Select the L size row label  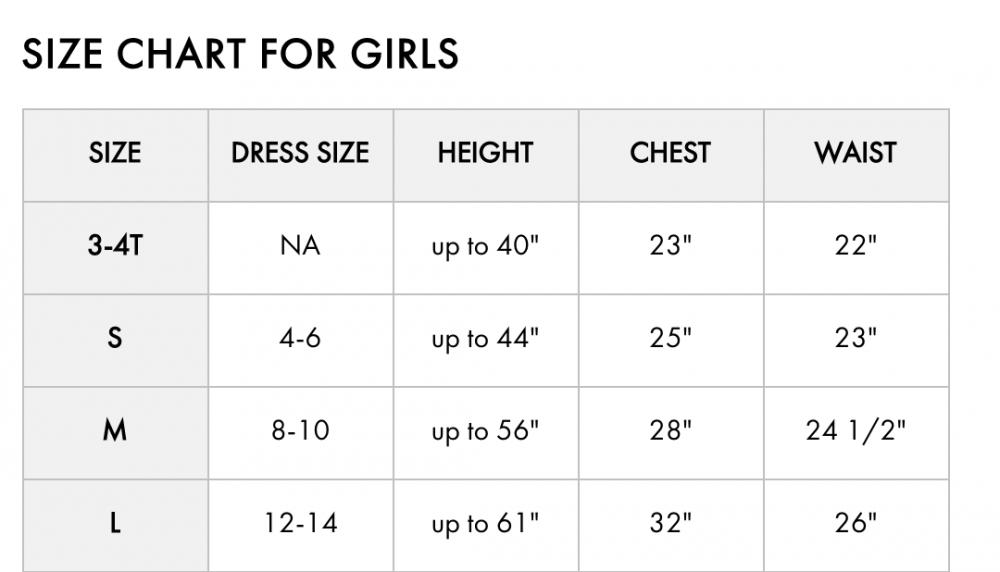click(115, 525)
